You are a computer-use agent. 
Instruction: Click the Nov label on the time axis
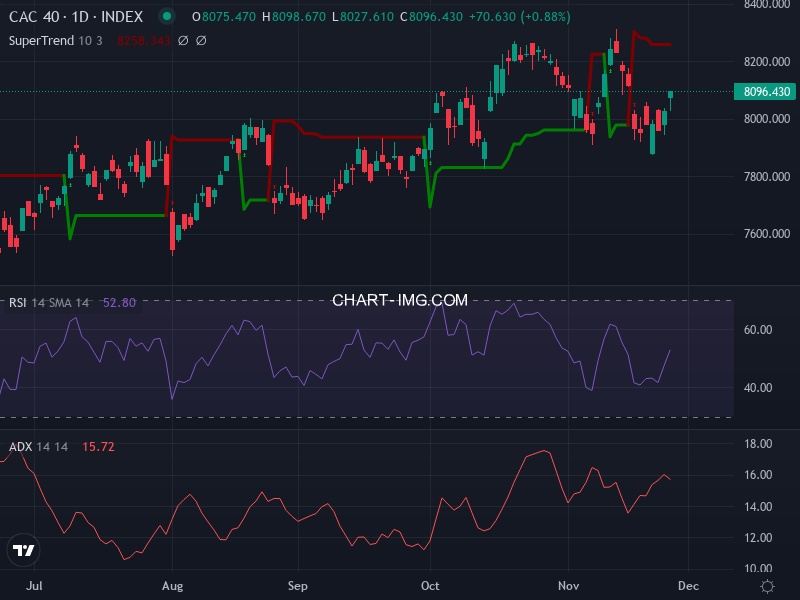(x=568, y=585)
